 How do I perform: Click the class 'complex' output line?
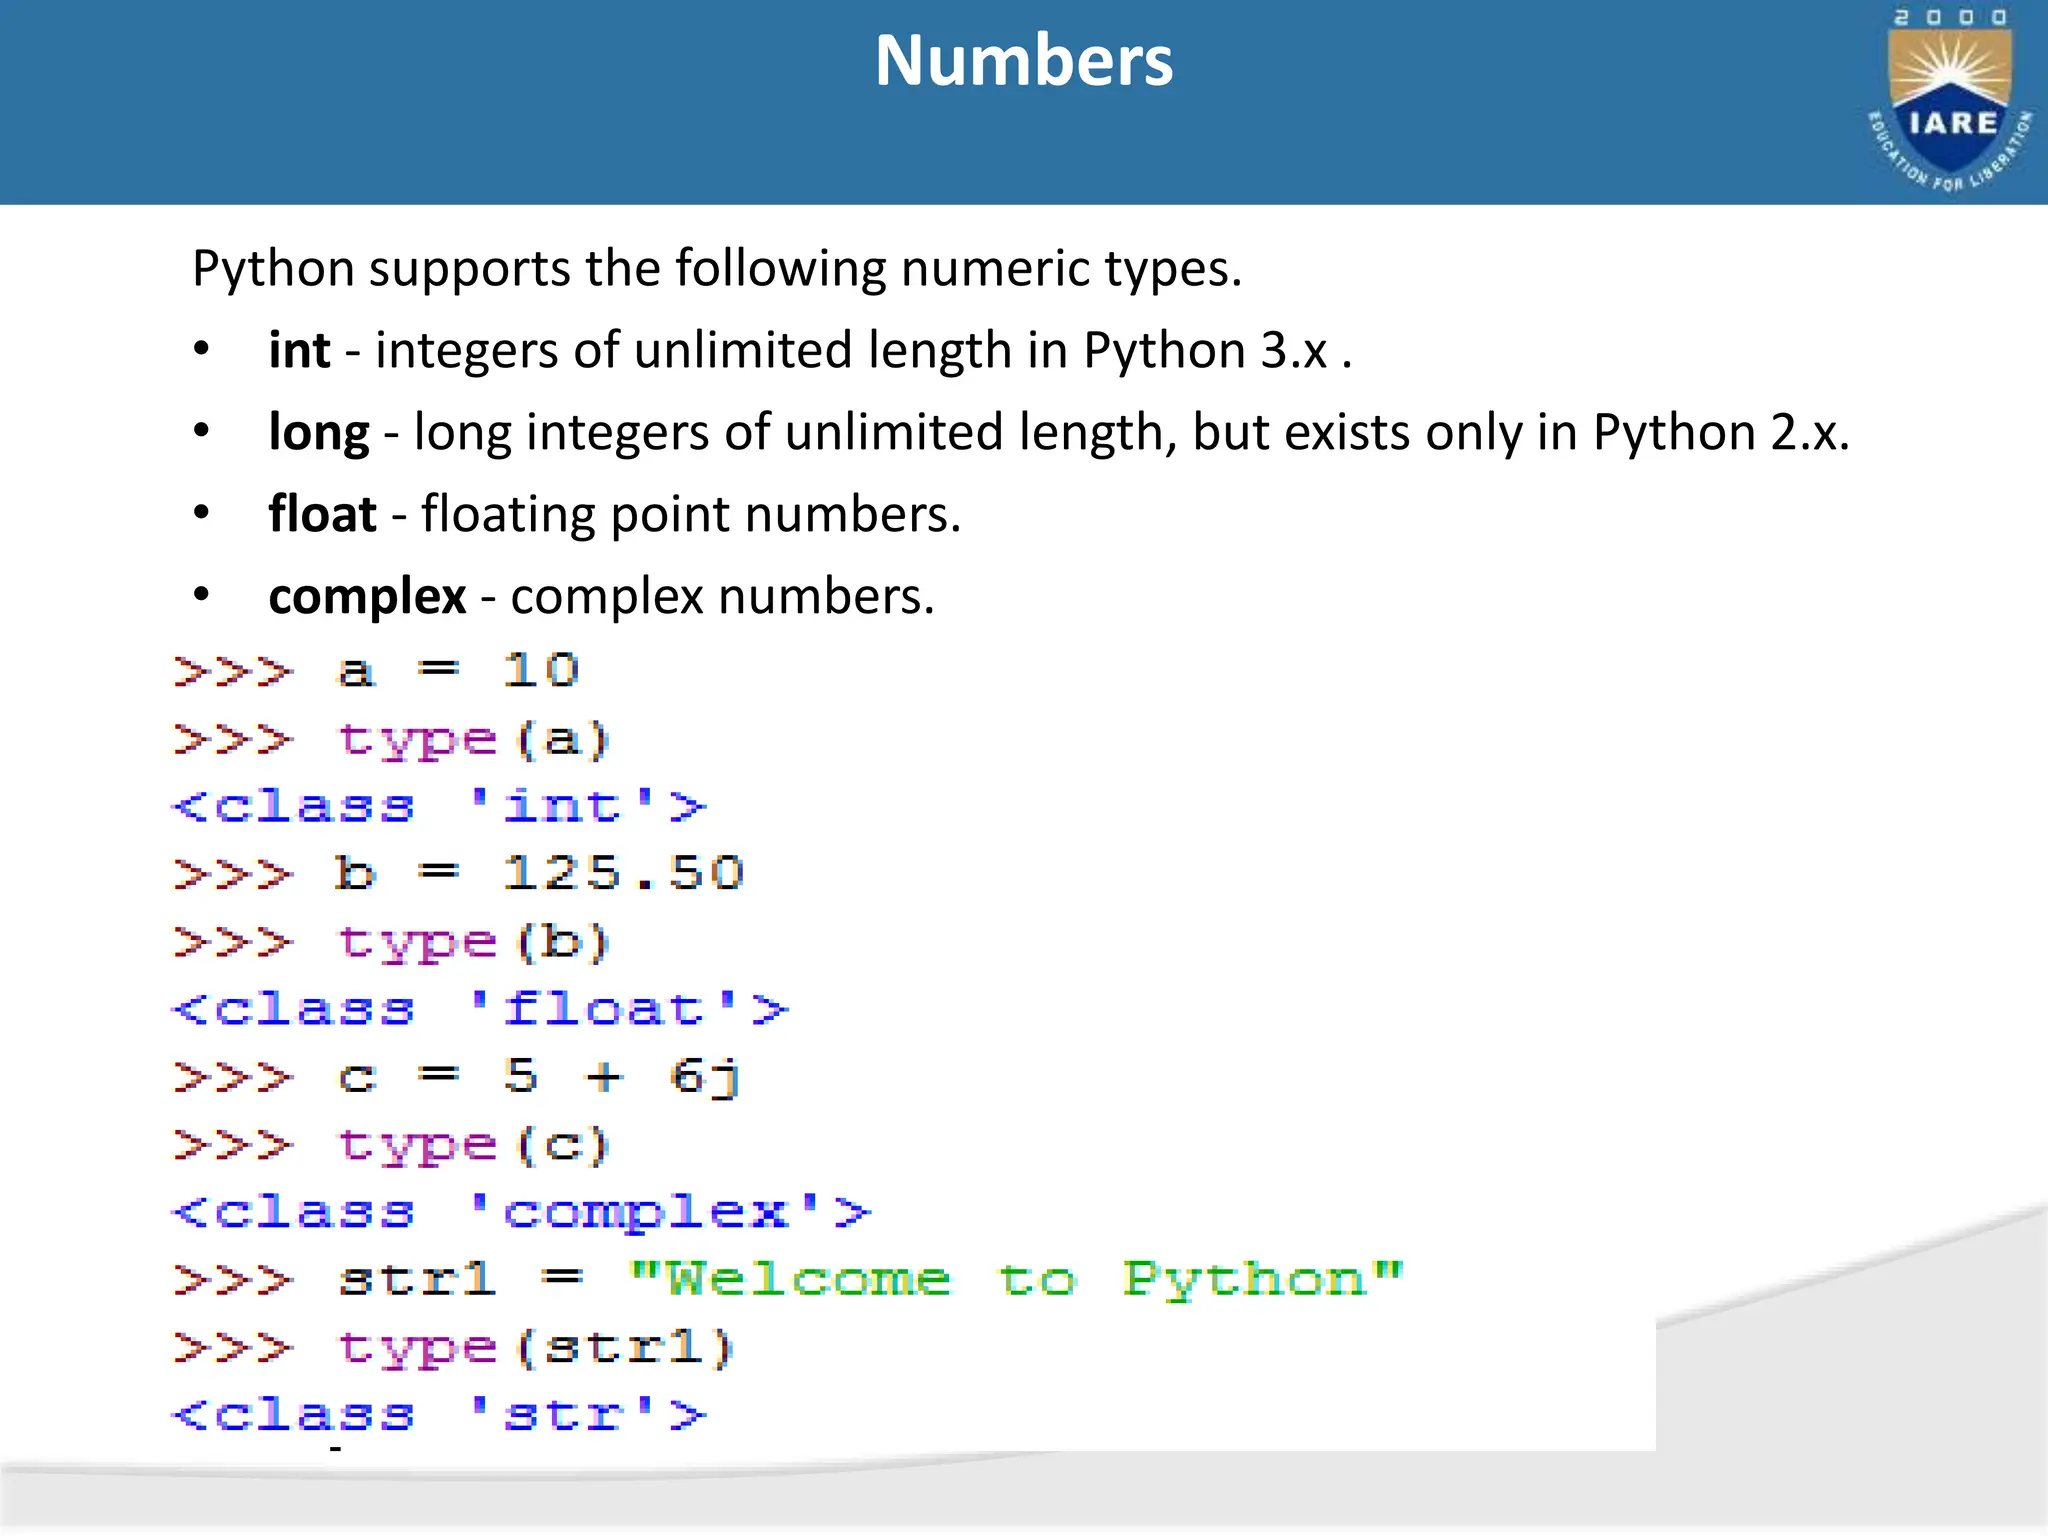(x=520, y=1212)
